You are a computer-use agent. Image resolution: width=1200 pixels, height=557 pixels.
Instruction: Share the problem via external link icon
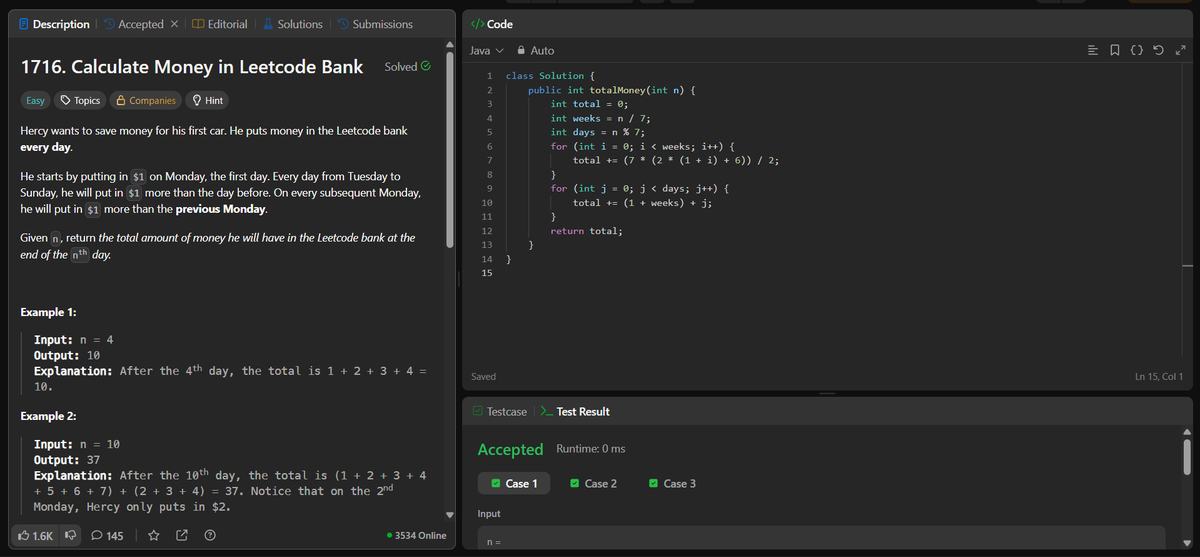pos(183,536)
